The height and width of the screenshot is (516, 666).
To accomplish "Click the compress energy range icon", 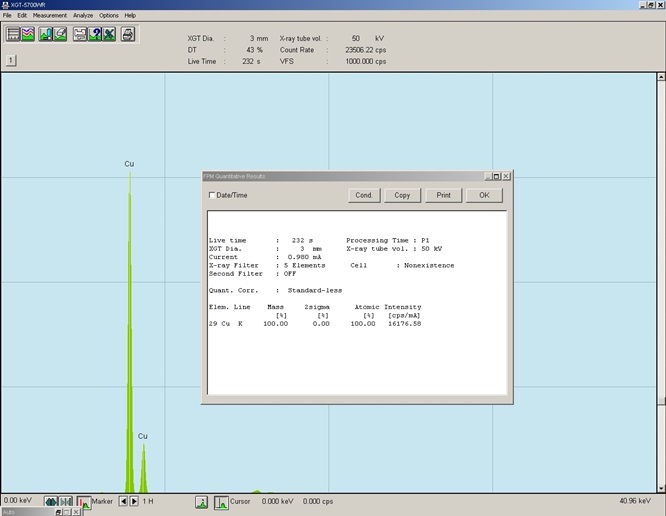I will (x=66, y=502).
